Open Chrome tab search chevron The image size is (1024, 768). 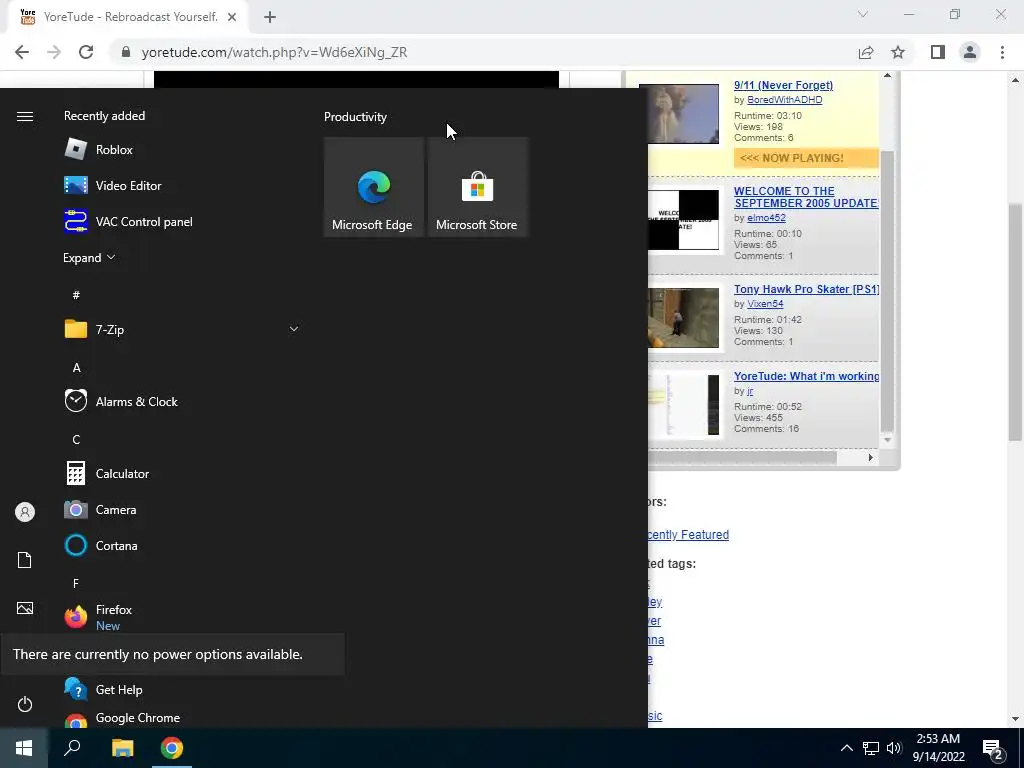click(863, 14)
